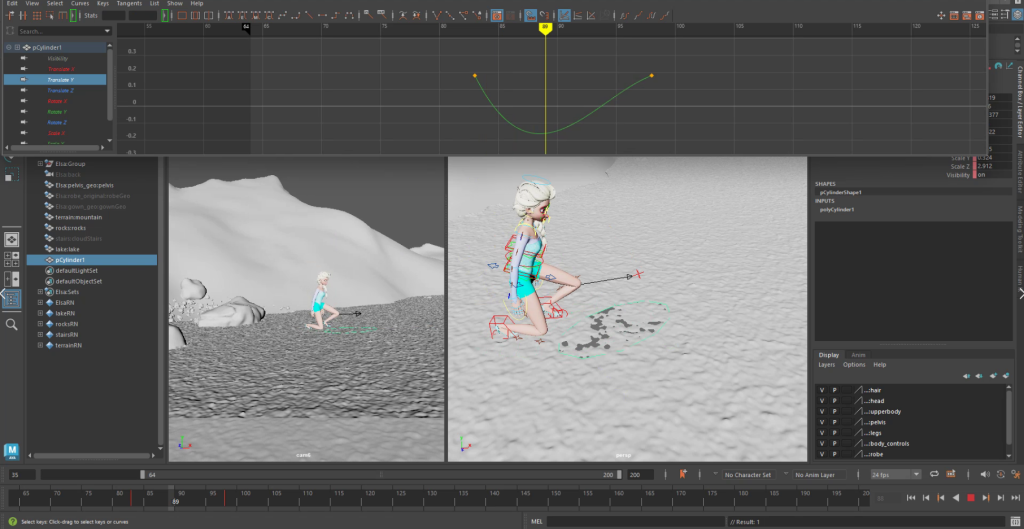
Task: Apply Plateau tangents
Action: tap(349, 15)
